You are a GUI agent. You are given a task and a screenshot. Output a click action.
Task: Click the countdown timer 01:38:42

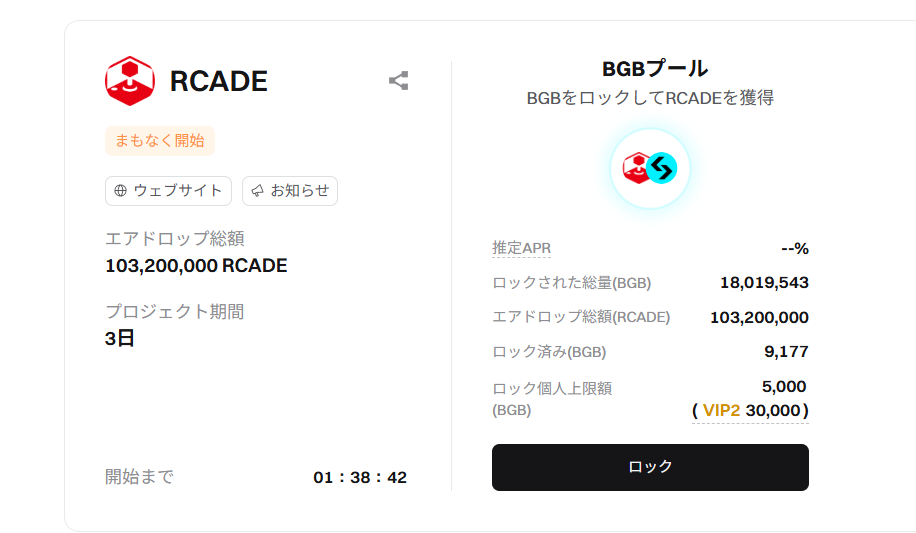pyautogui.click(x=360, y=477)
